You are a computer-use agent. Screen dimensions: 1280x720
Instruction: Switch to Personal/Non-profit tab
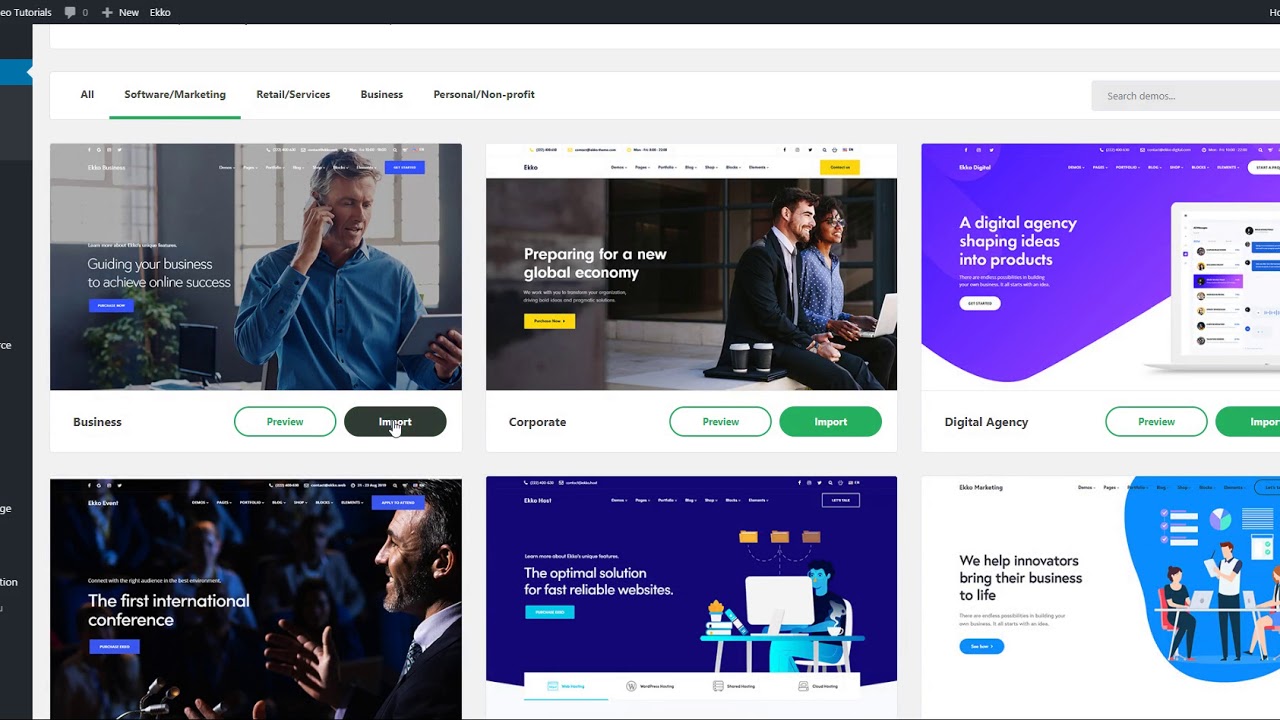[x=484, y=95]
